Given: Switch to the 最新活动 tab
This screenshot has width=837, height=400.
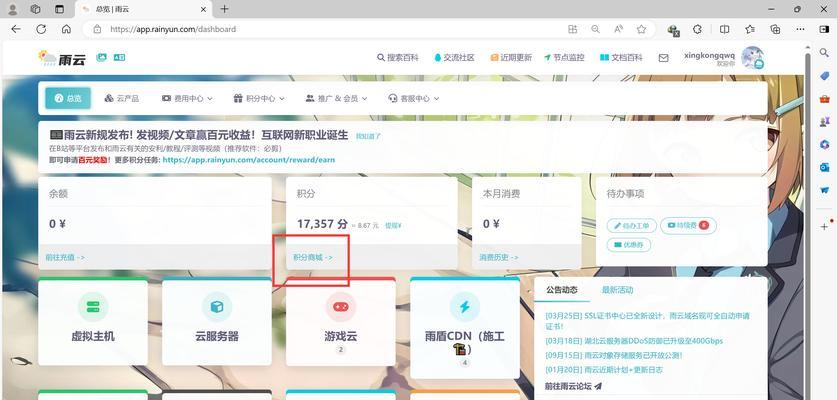Looking at the screenshot, I should (x=617, y=290).
